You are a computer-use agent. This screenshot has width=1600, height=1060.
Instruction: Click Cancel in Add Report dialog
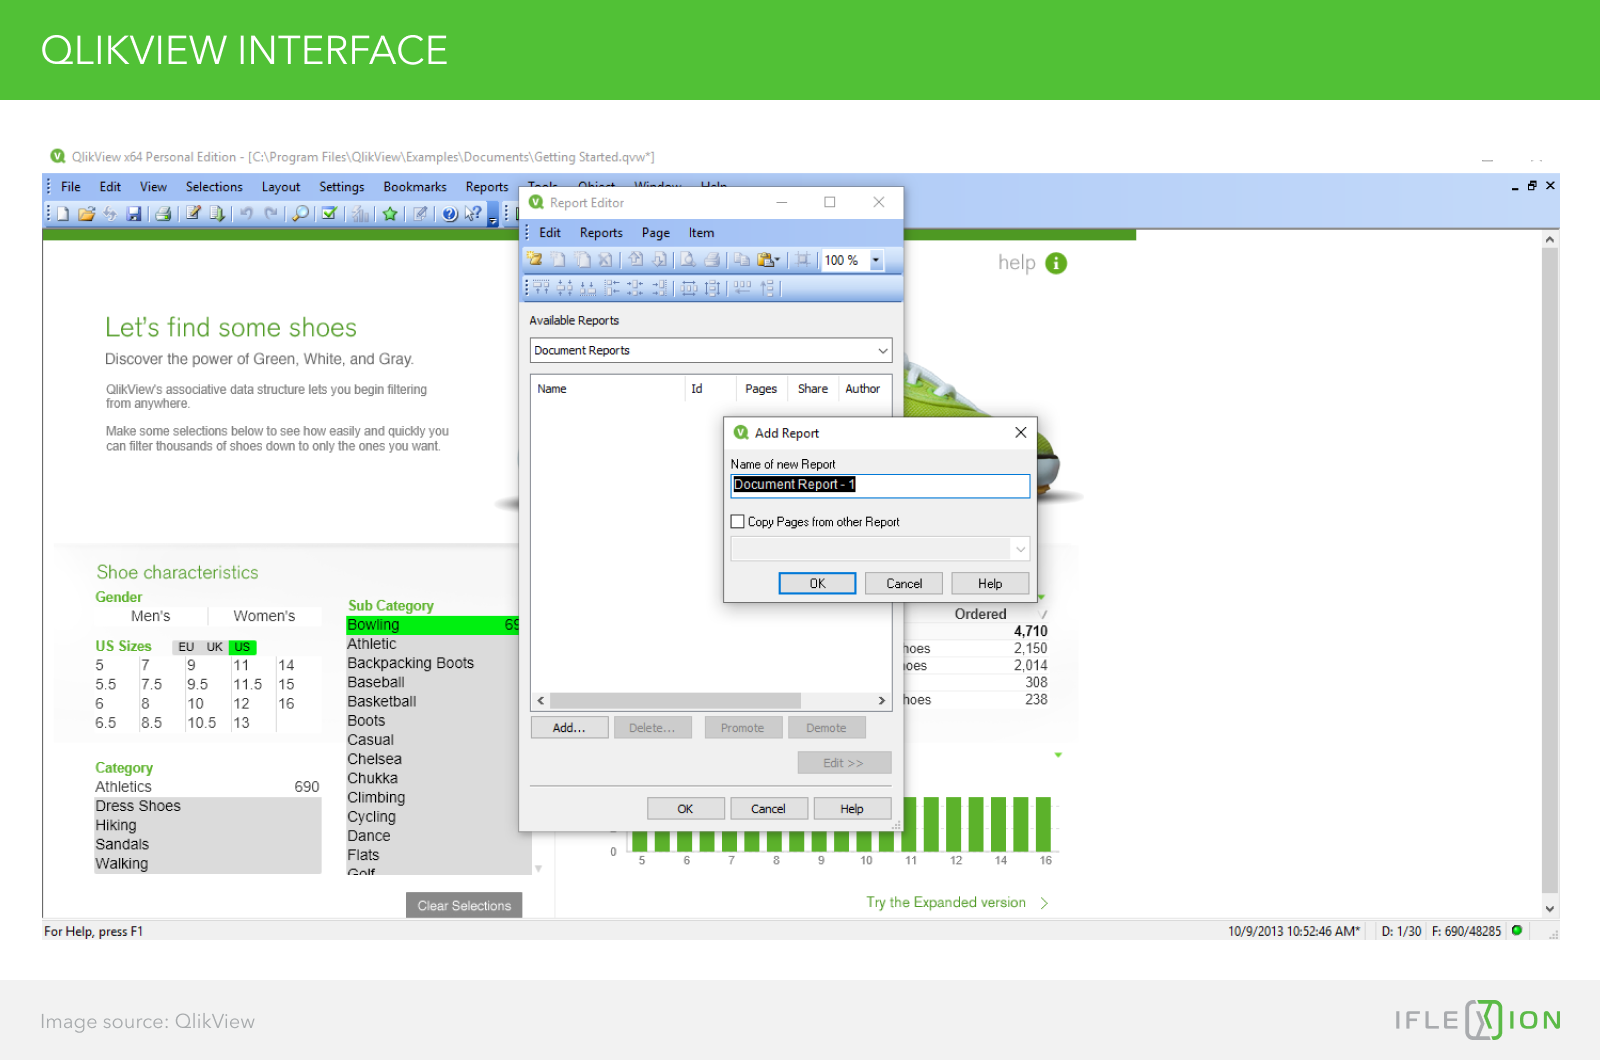pos(904,583)
